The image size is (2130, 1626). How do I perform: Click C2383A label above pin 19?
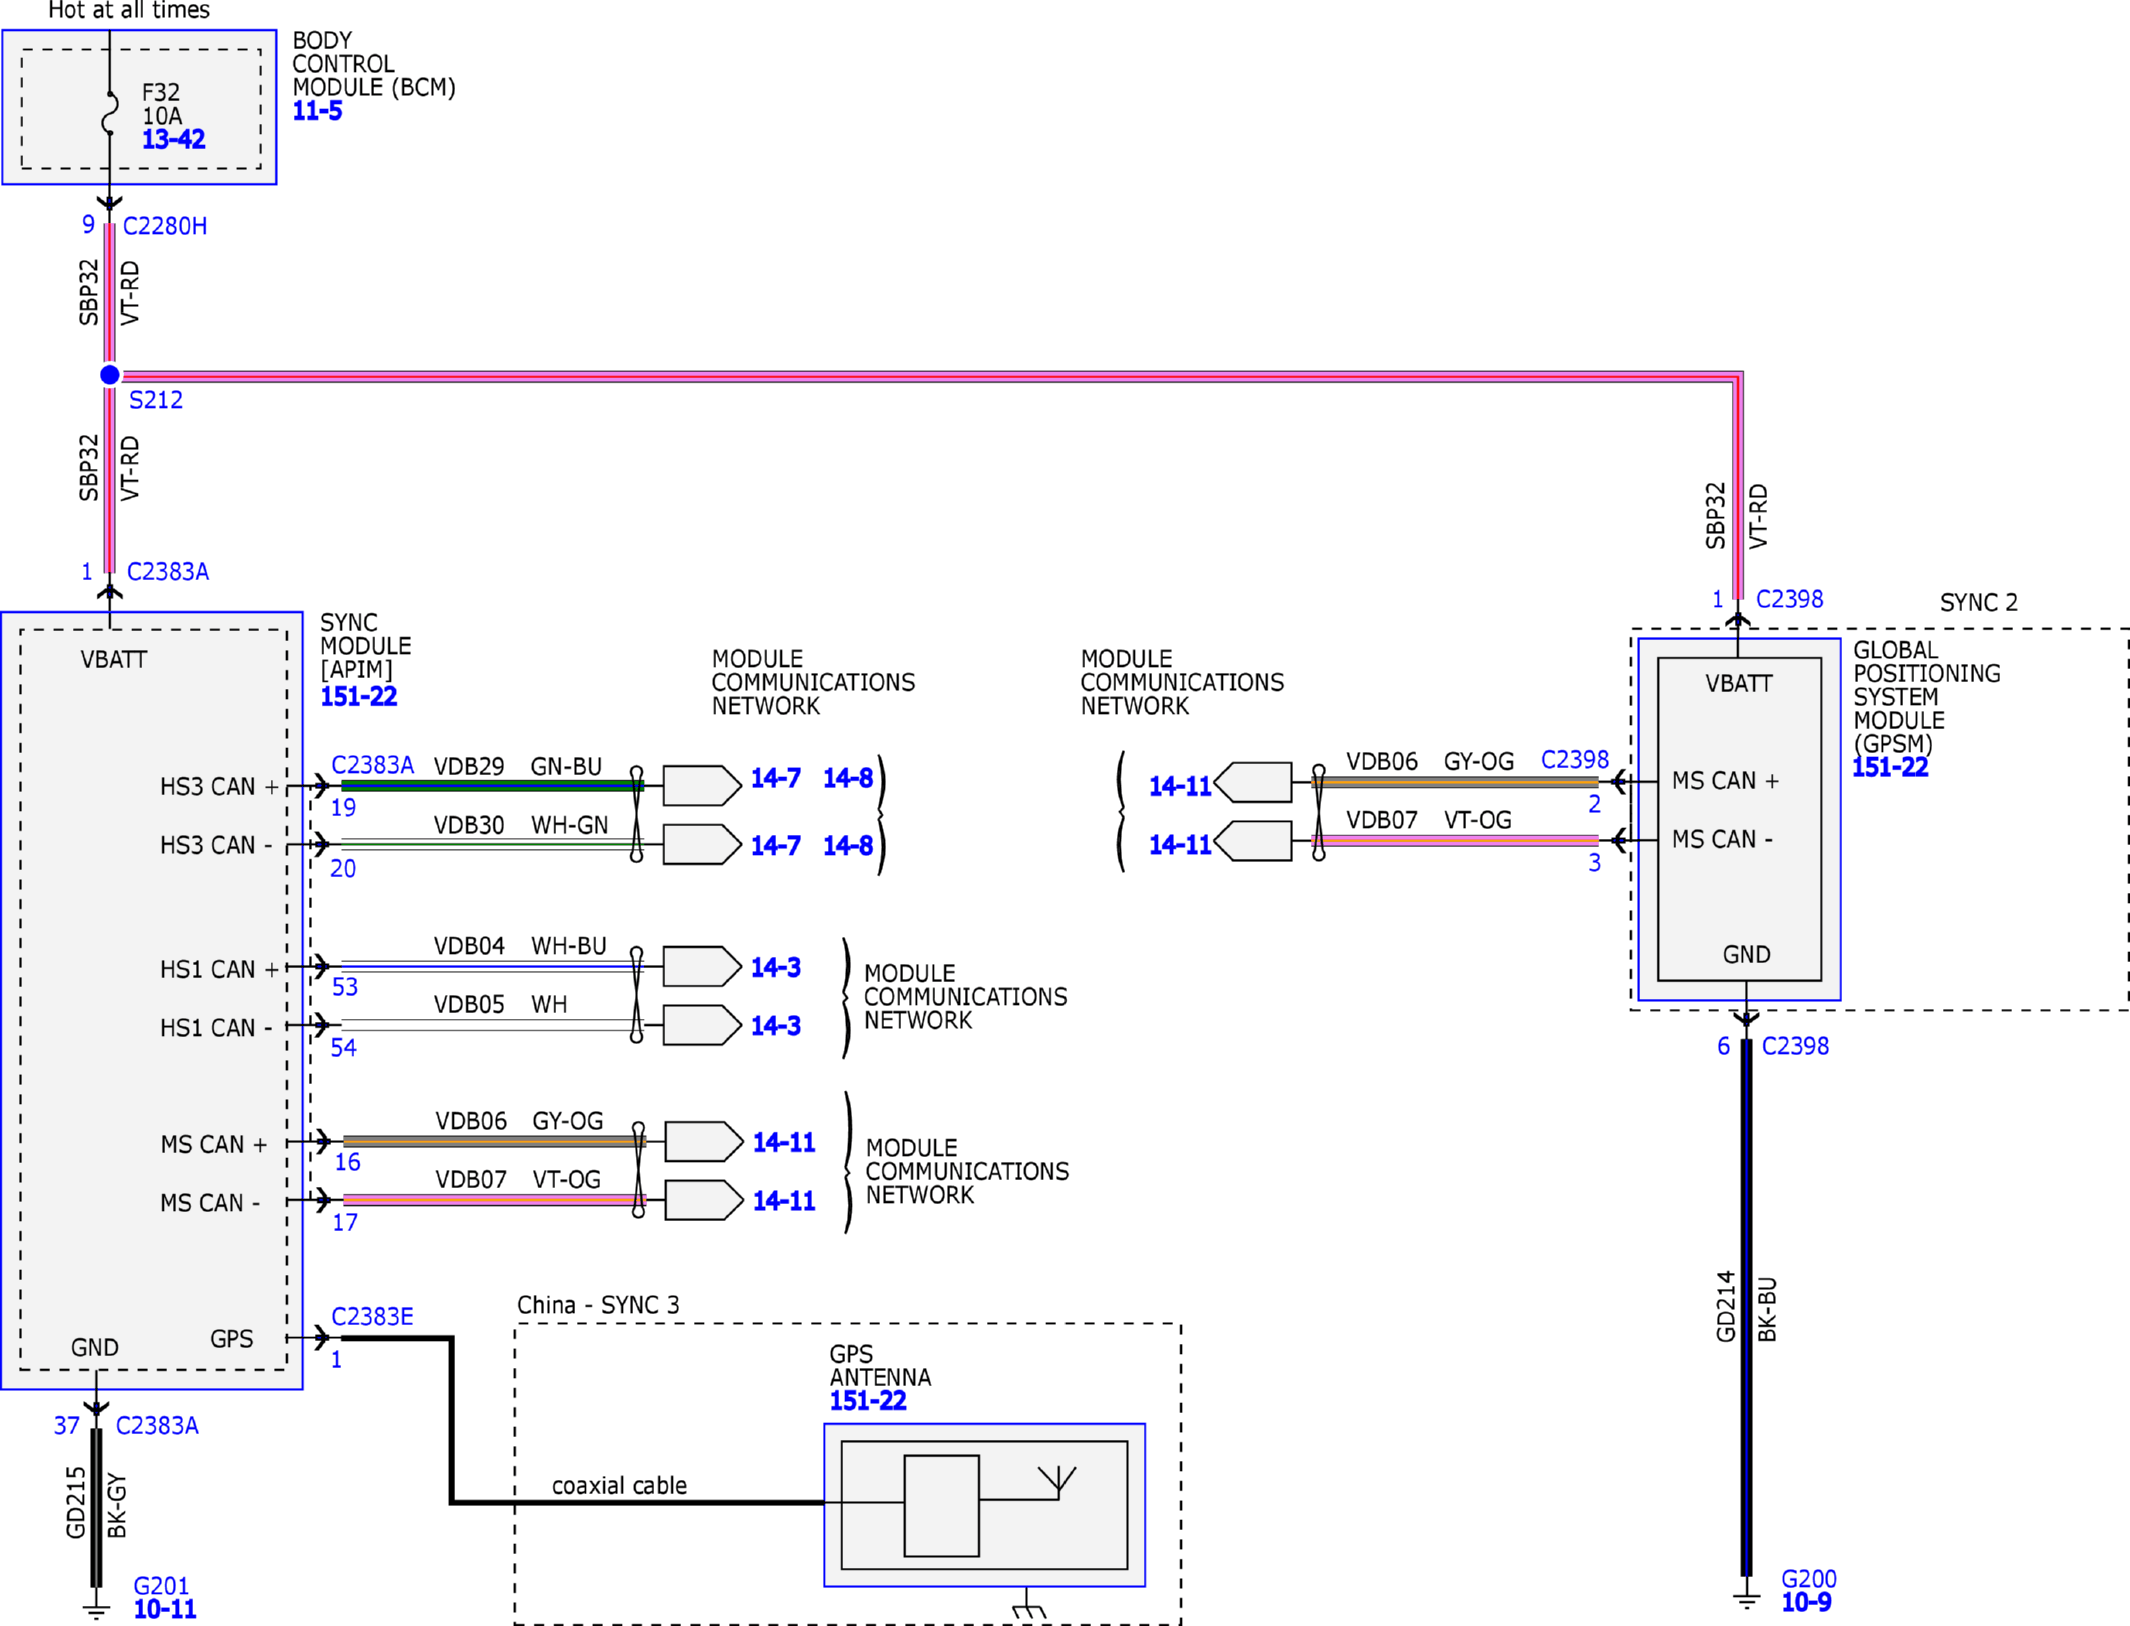coord(372,765)
